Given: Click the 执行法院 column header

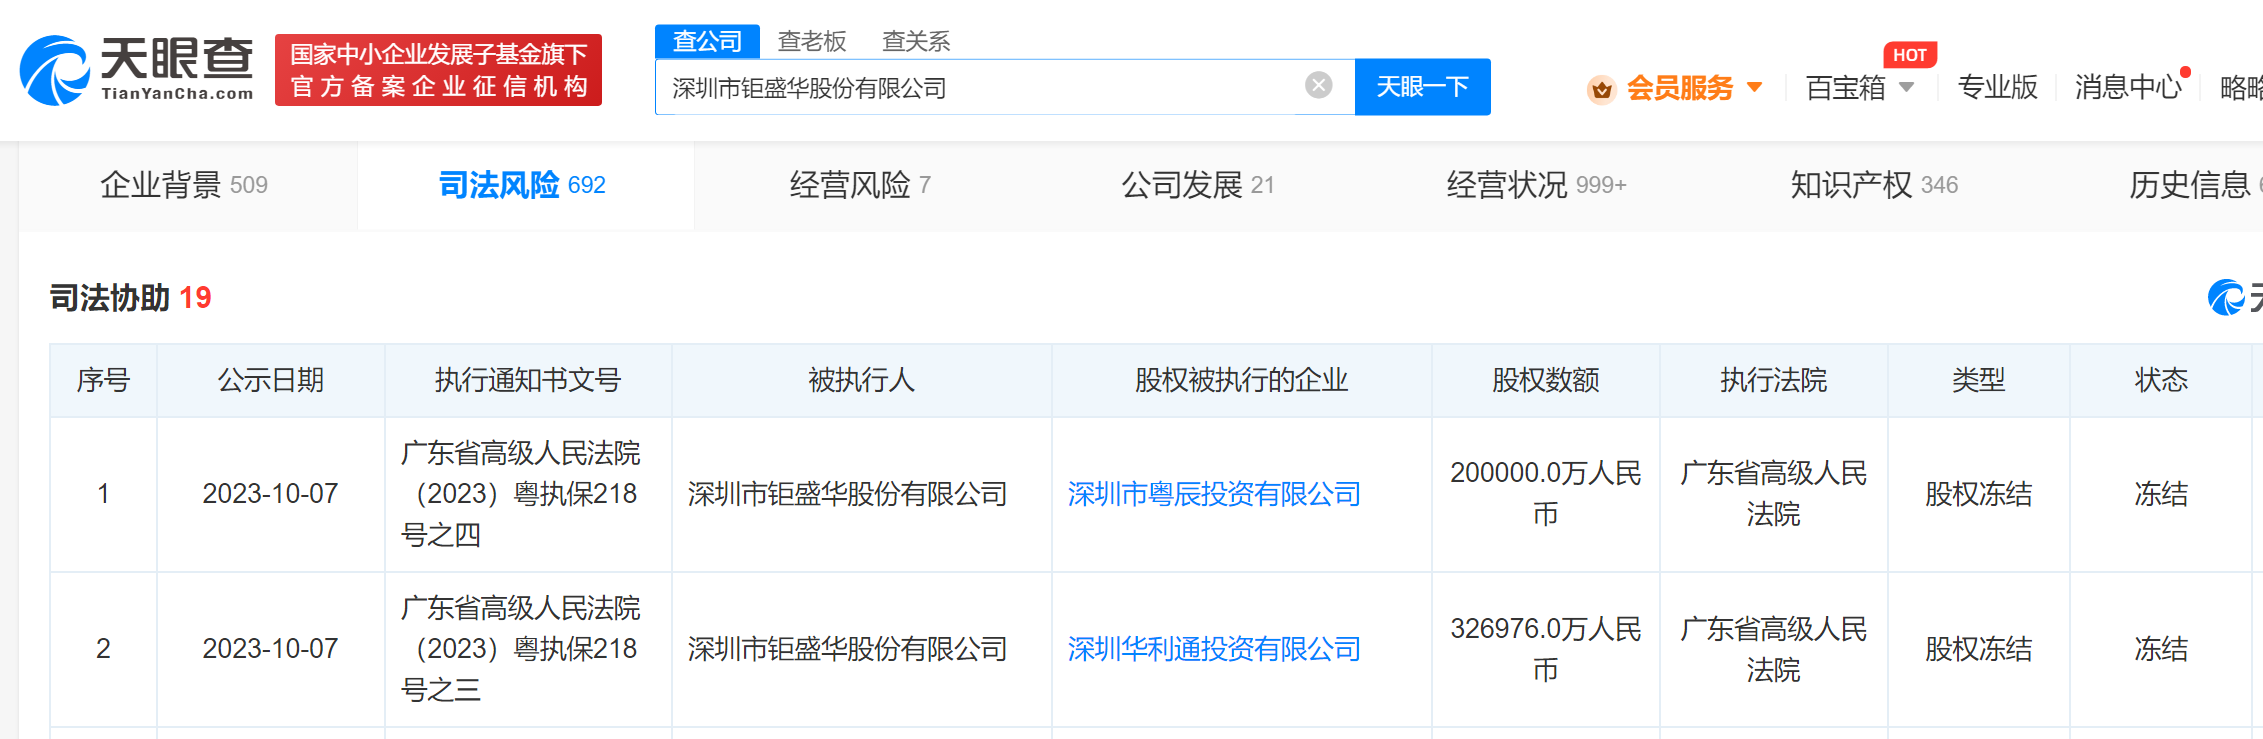Looking at the screenshot, I should click(1773, 380).
